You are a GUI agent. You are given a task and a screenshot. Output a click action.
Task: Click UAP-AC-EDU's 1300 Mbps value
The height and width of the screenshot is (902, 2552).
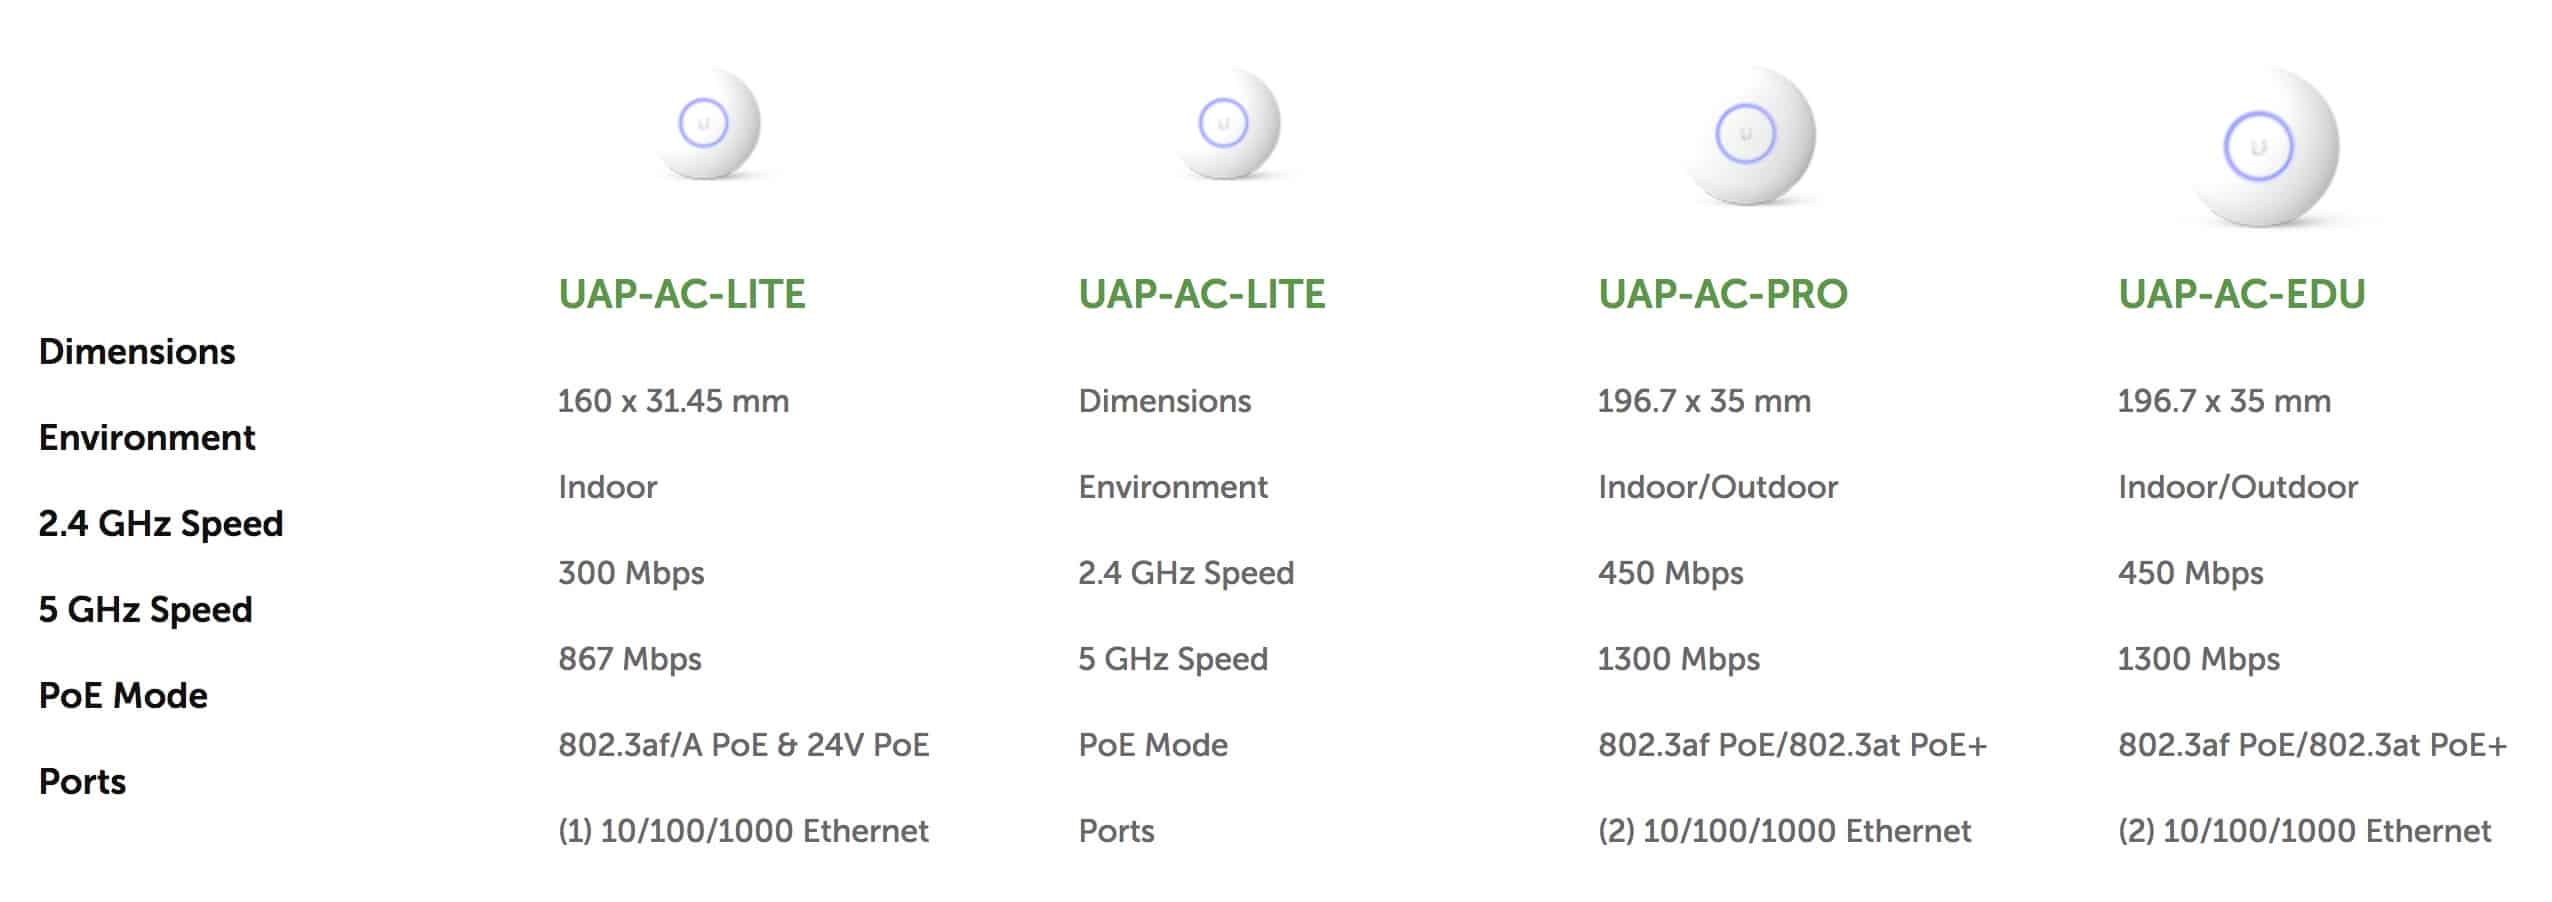point(2199,659)
